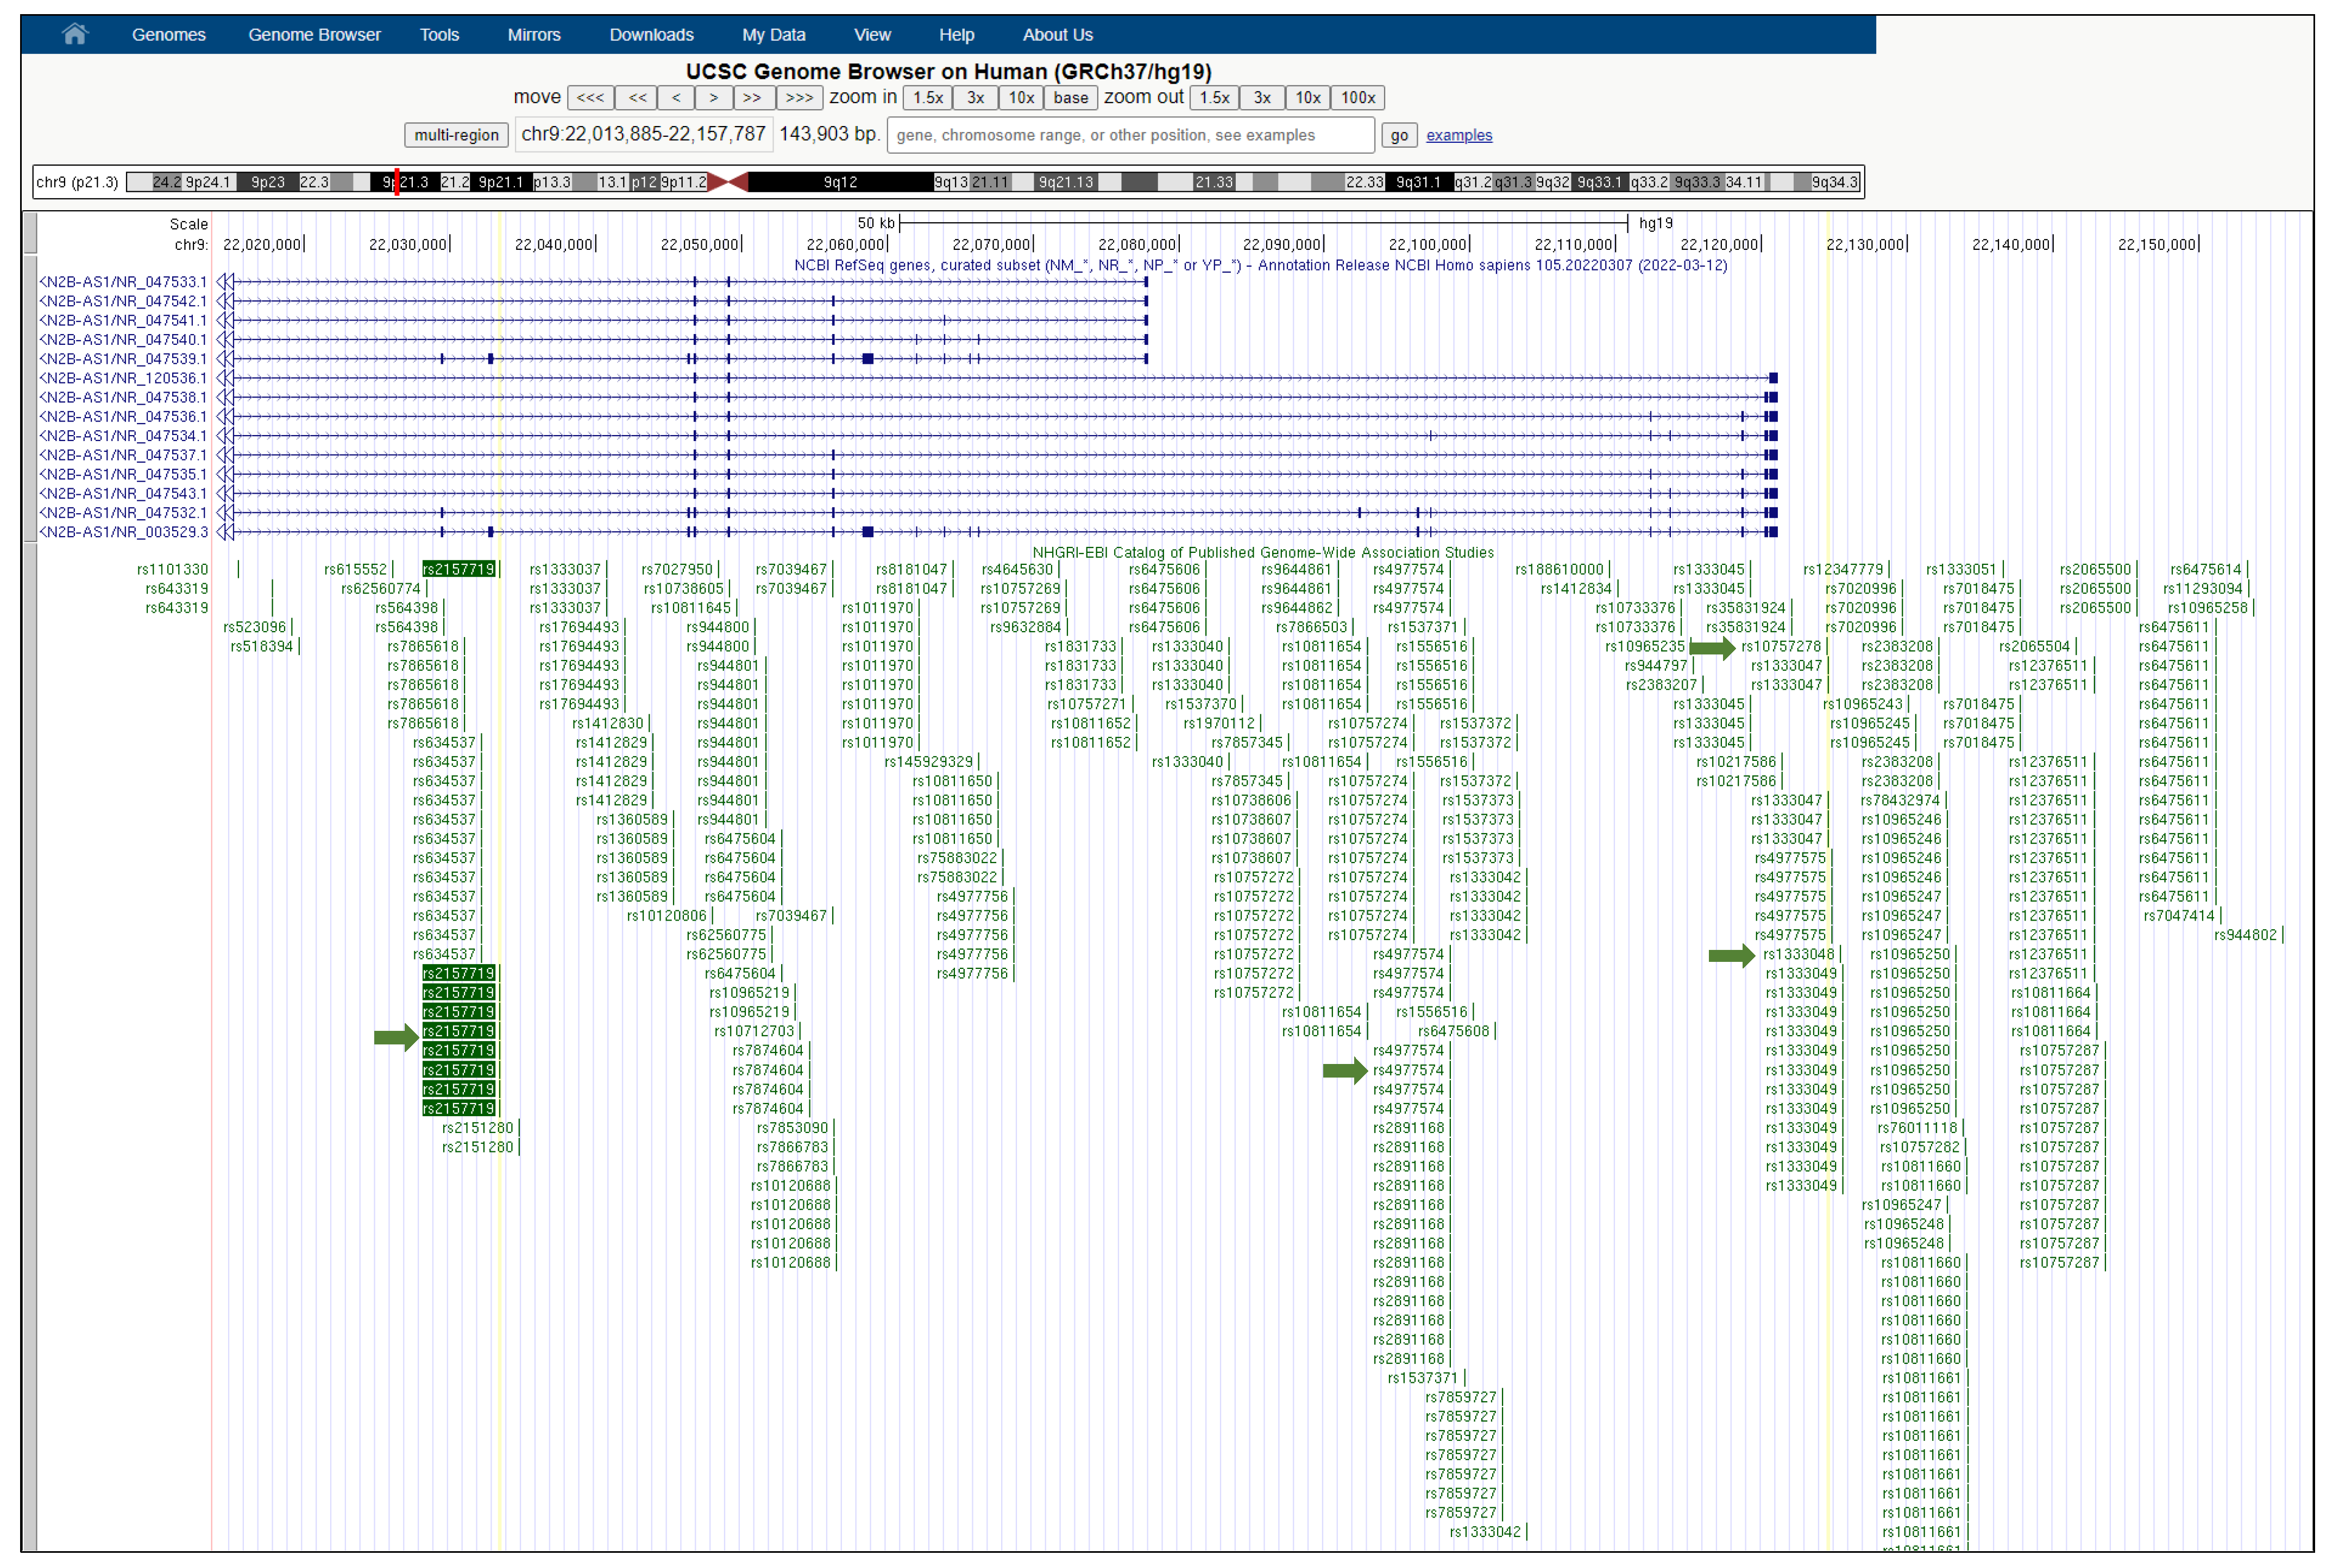Click the home icon in navigation bar
Screen dimensions: 2339x1568
(x=75, y=34)
